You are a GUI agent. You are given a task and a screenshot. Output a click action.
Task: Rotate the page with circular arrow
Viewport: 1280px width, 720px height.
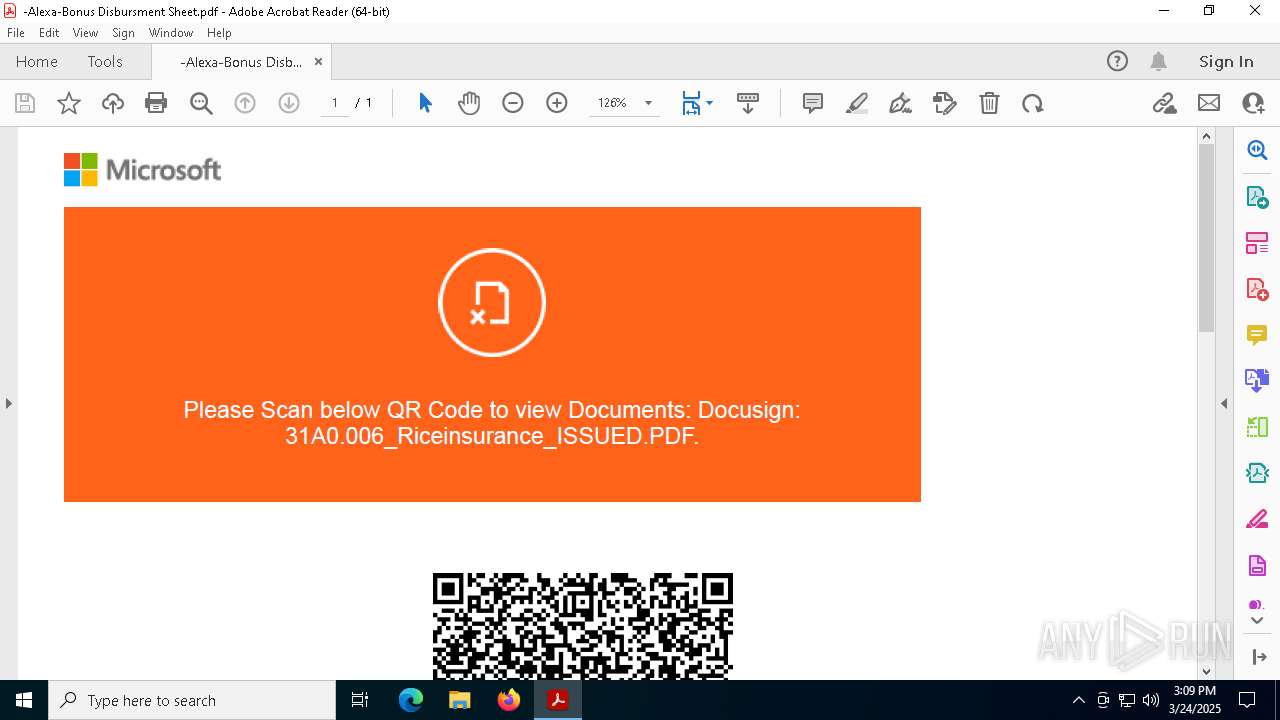coord(1033,103)
